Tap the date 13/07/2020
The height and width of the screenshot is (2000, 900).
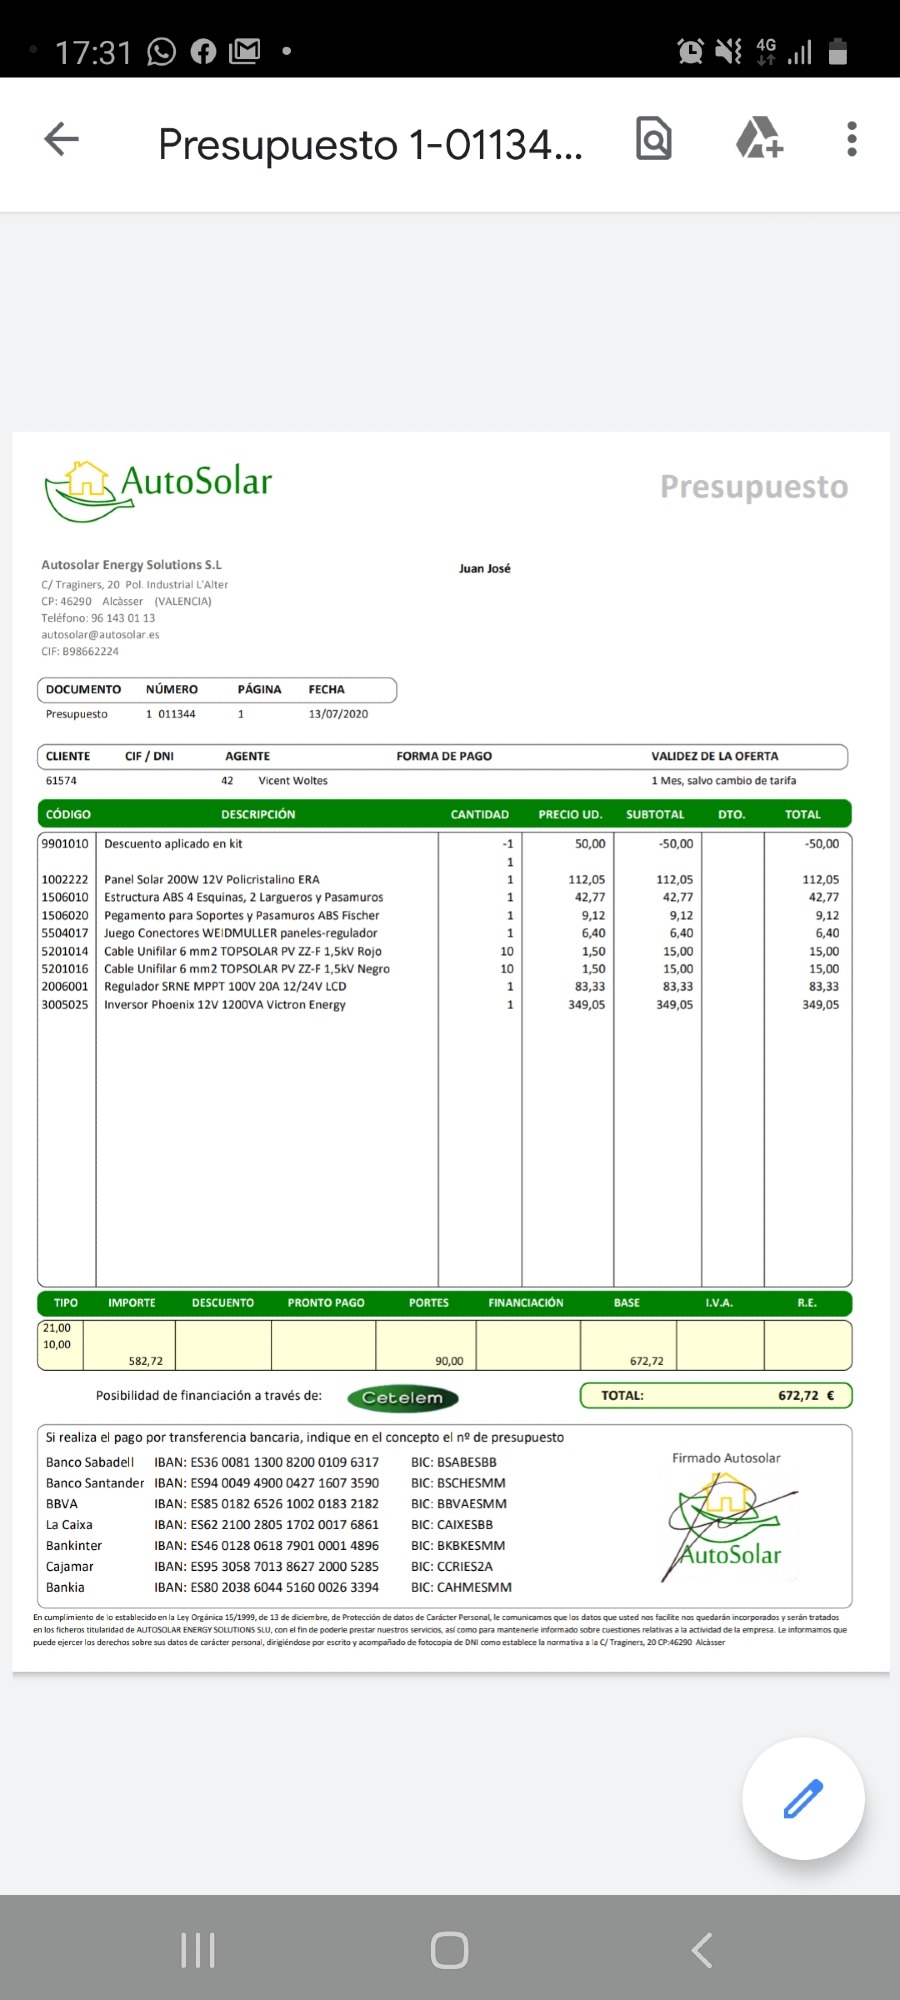tap(338, 714)
